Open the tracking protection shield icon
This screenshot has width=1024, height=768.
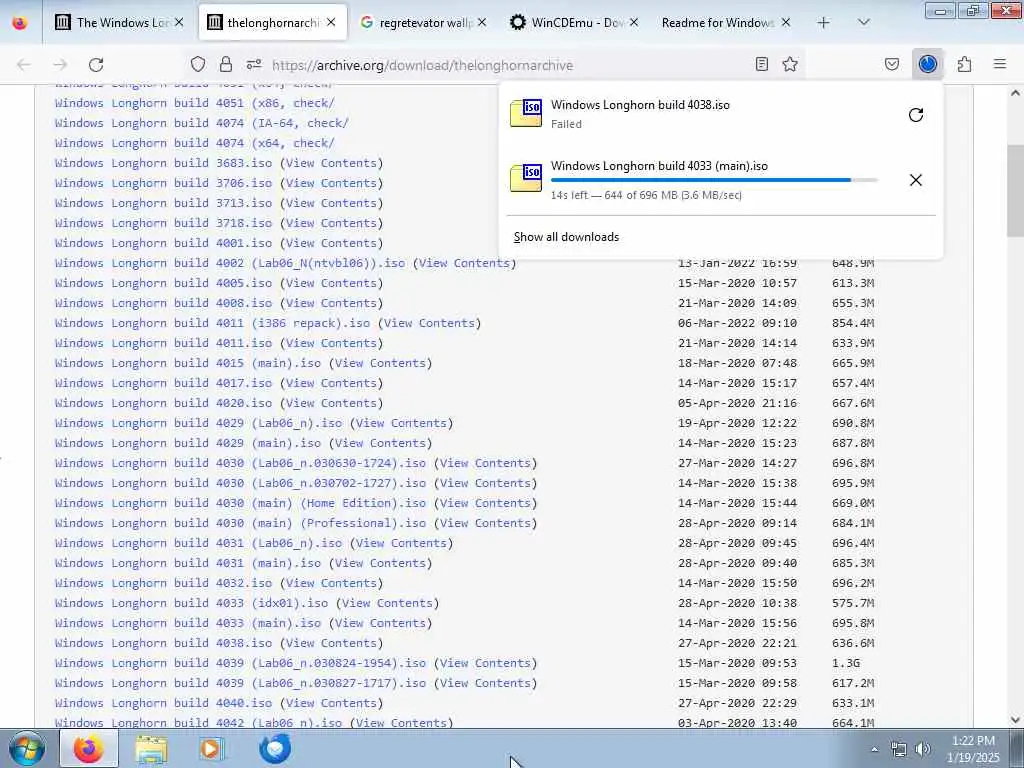198,65
